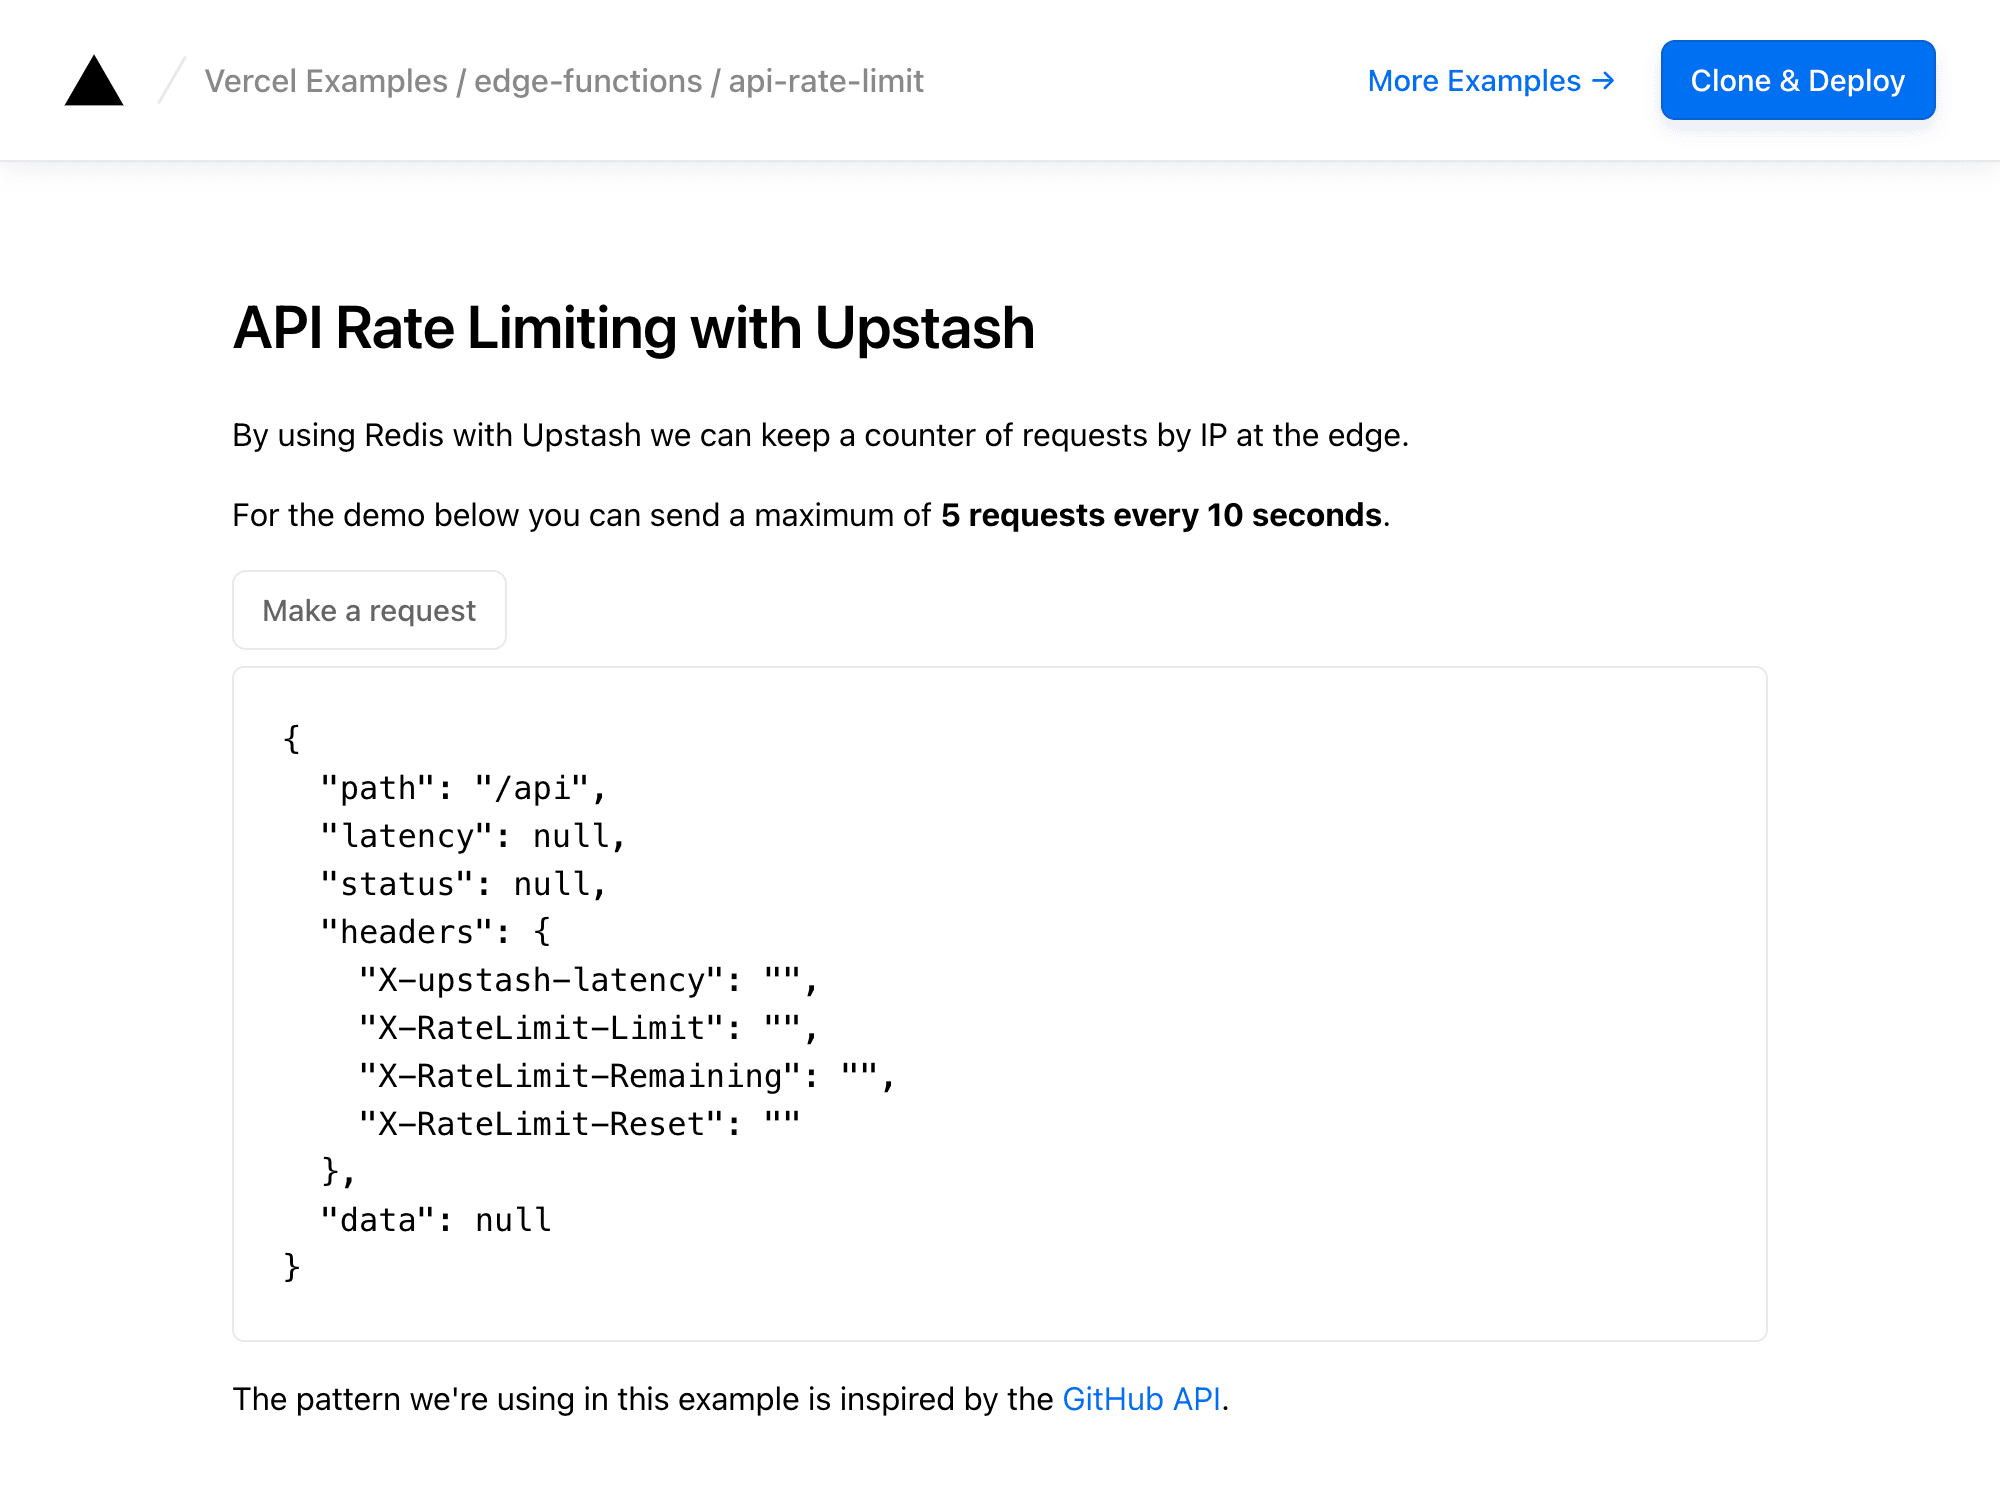Click the JSON response output box

point(1000,1000)
